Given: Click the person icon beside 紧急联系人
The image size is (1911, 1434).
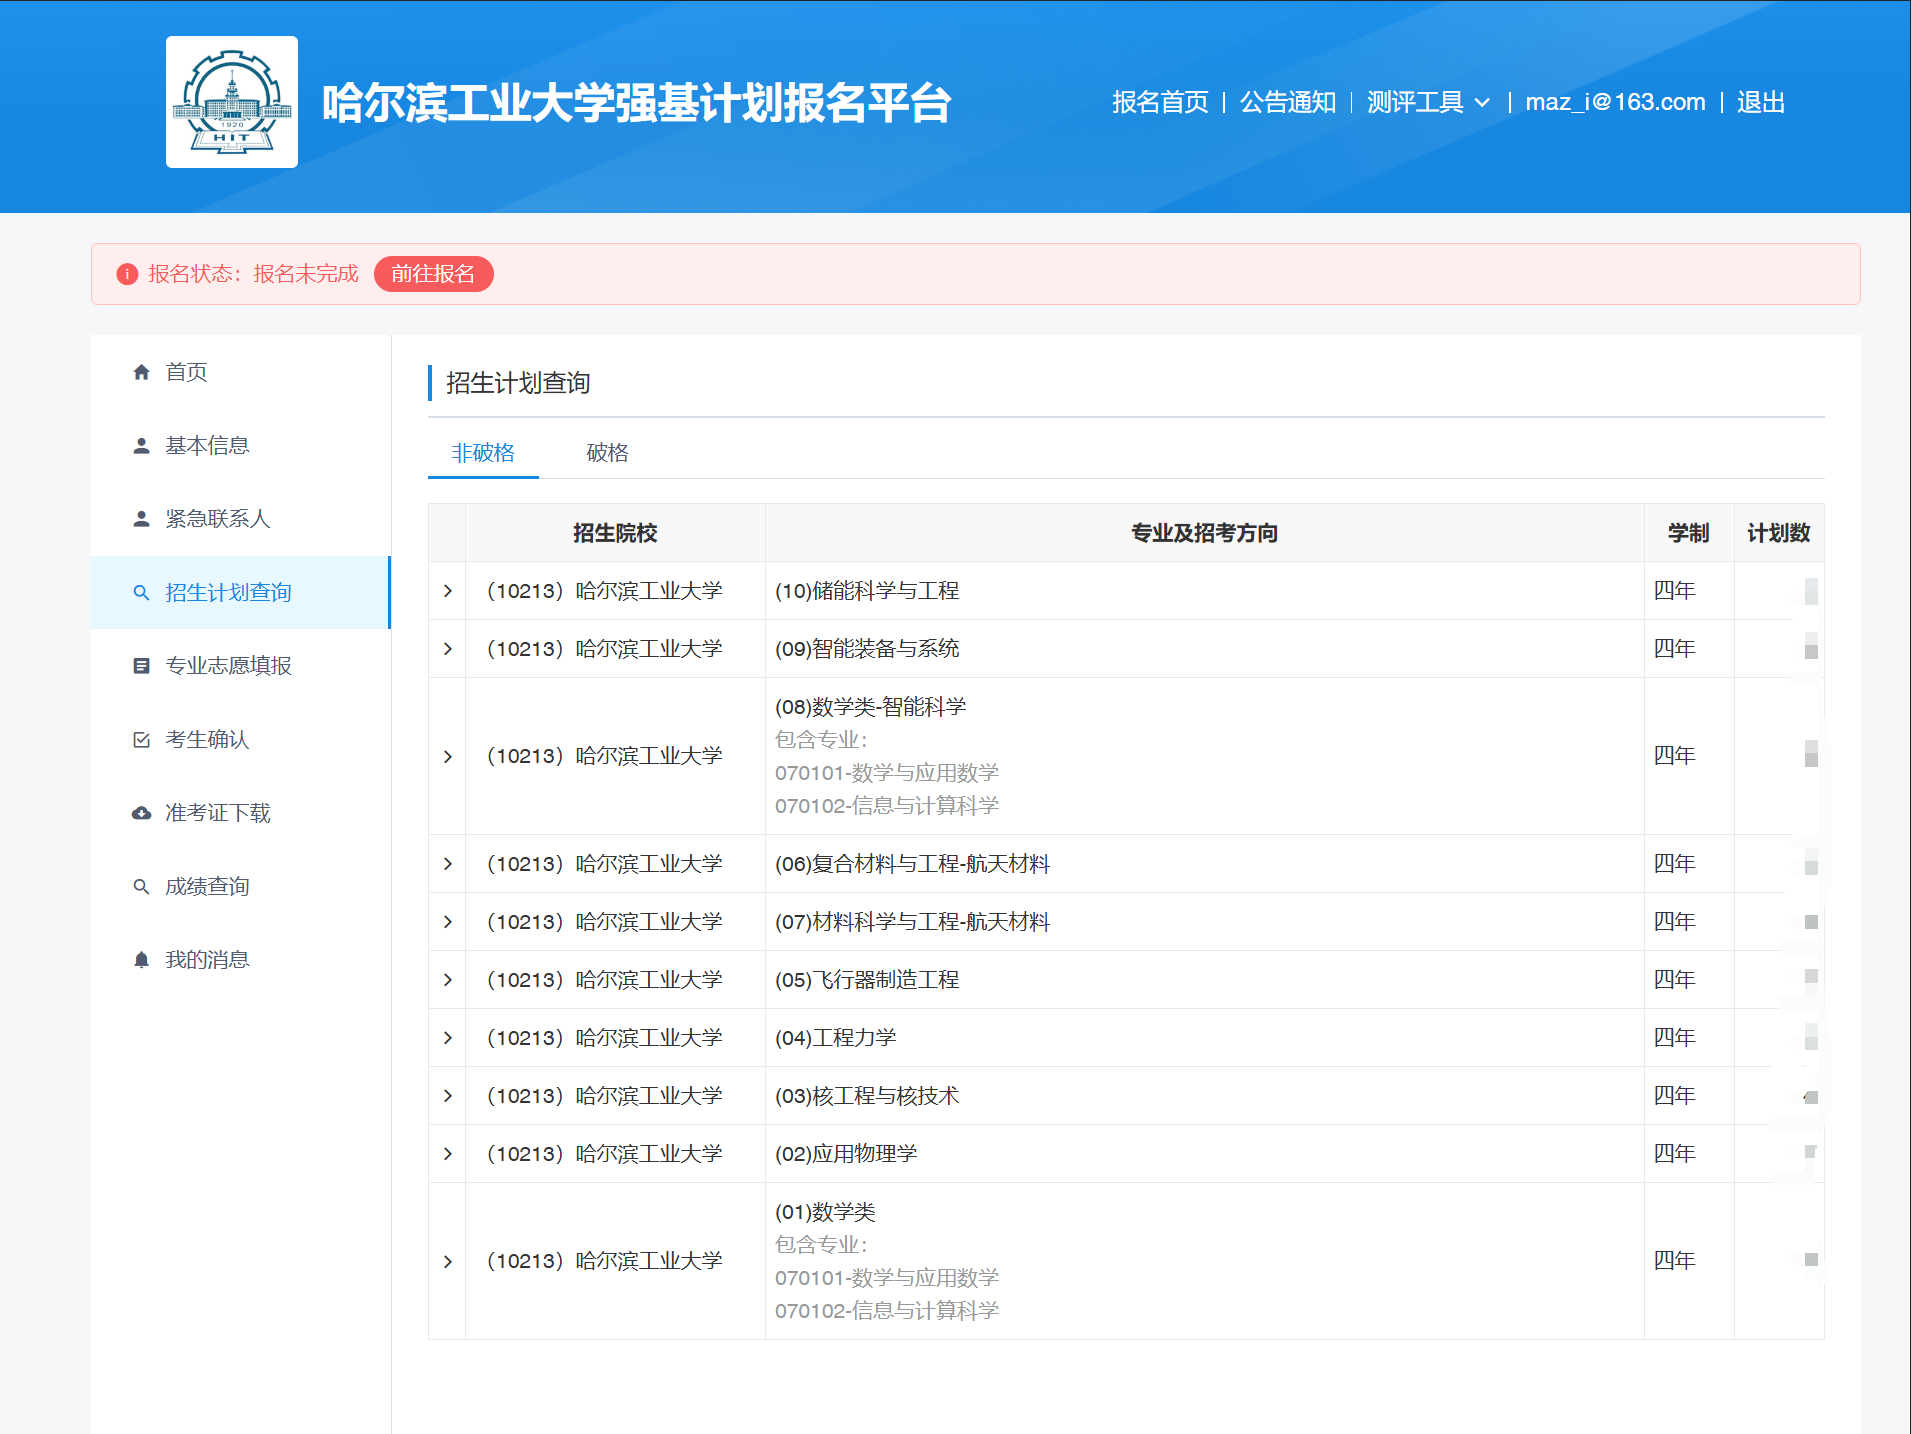Looking at the screenshot, I should [141, 519].
